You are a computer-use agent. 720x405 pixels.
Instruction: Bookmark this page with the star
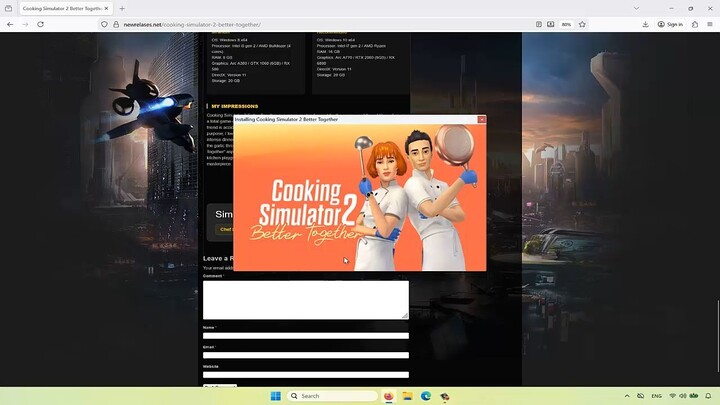pyautogui.click(x=582, y=24)
